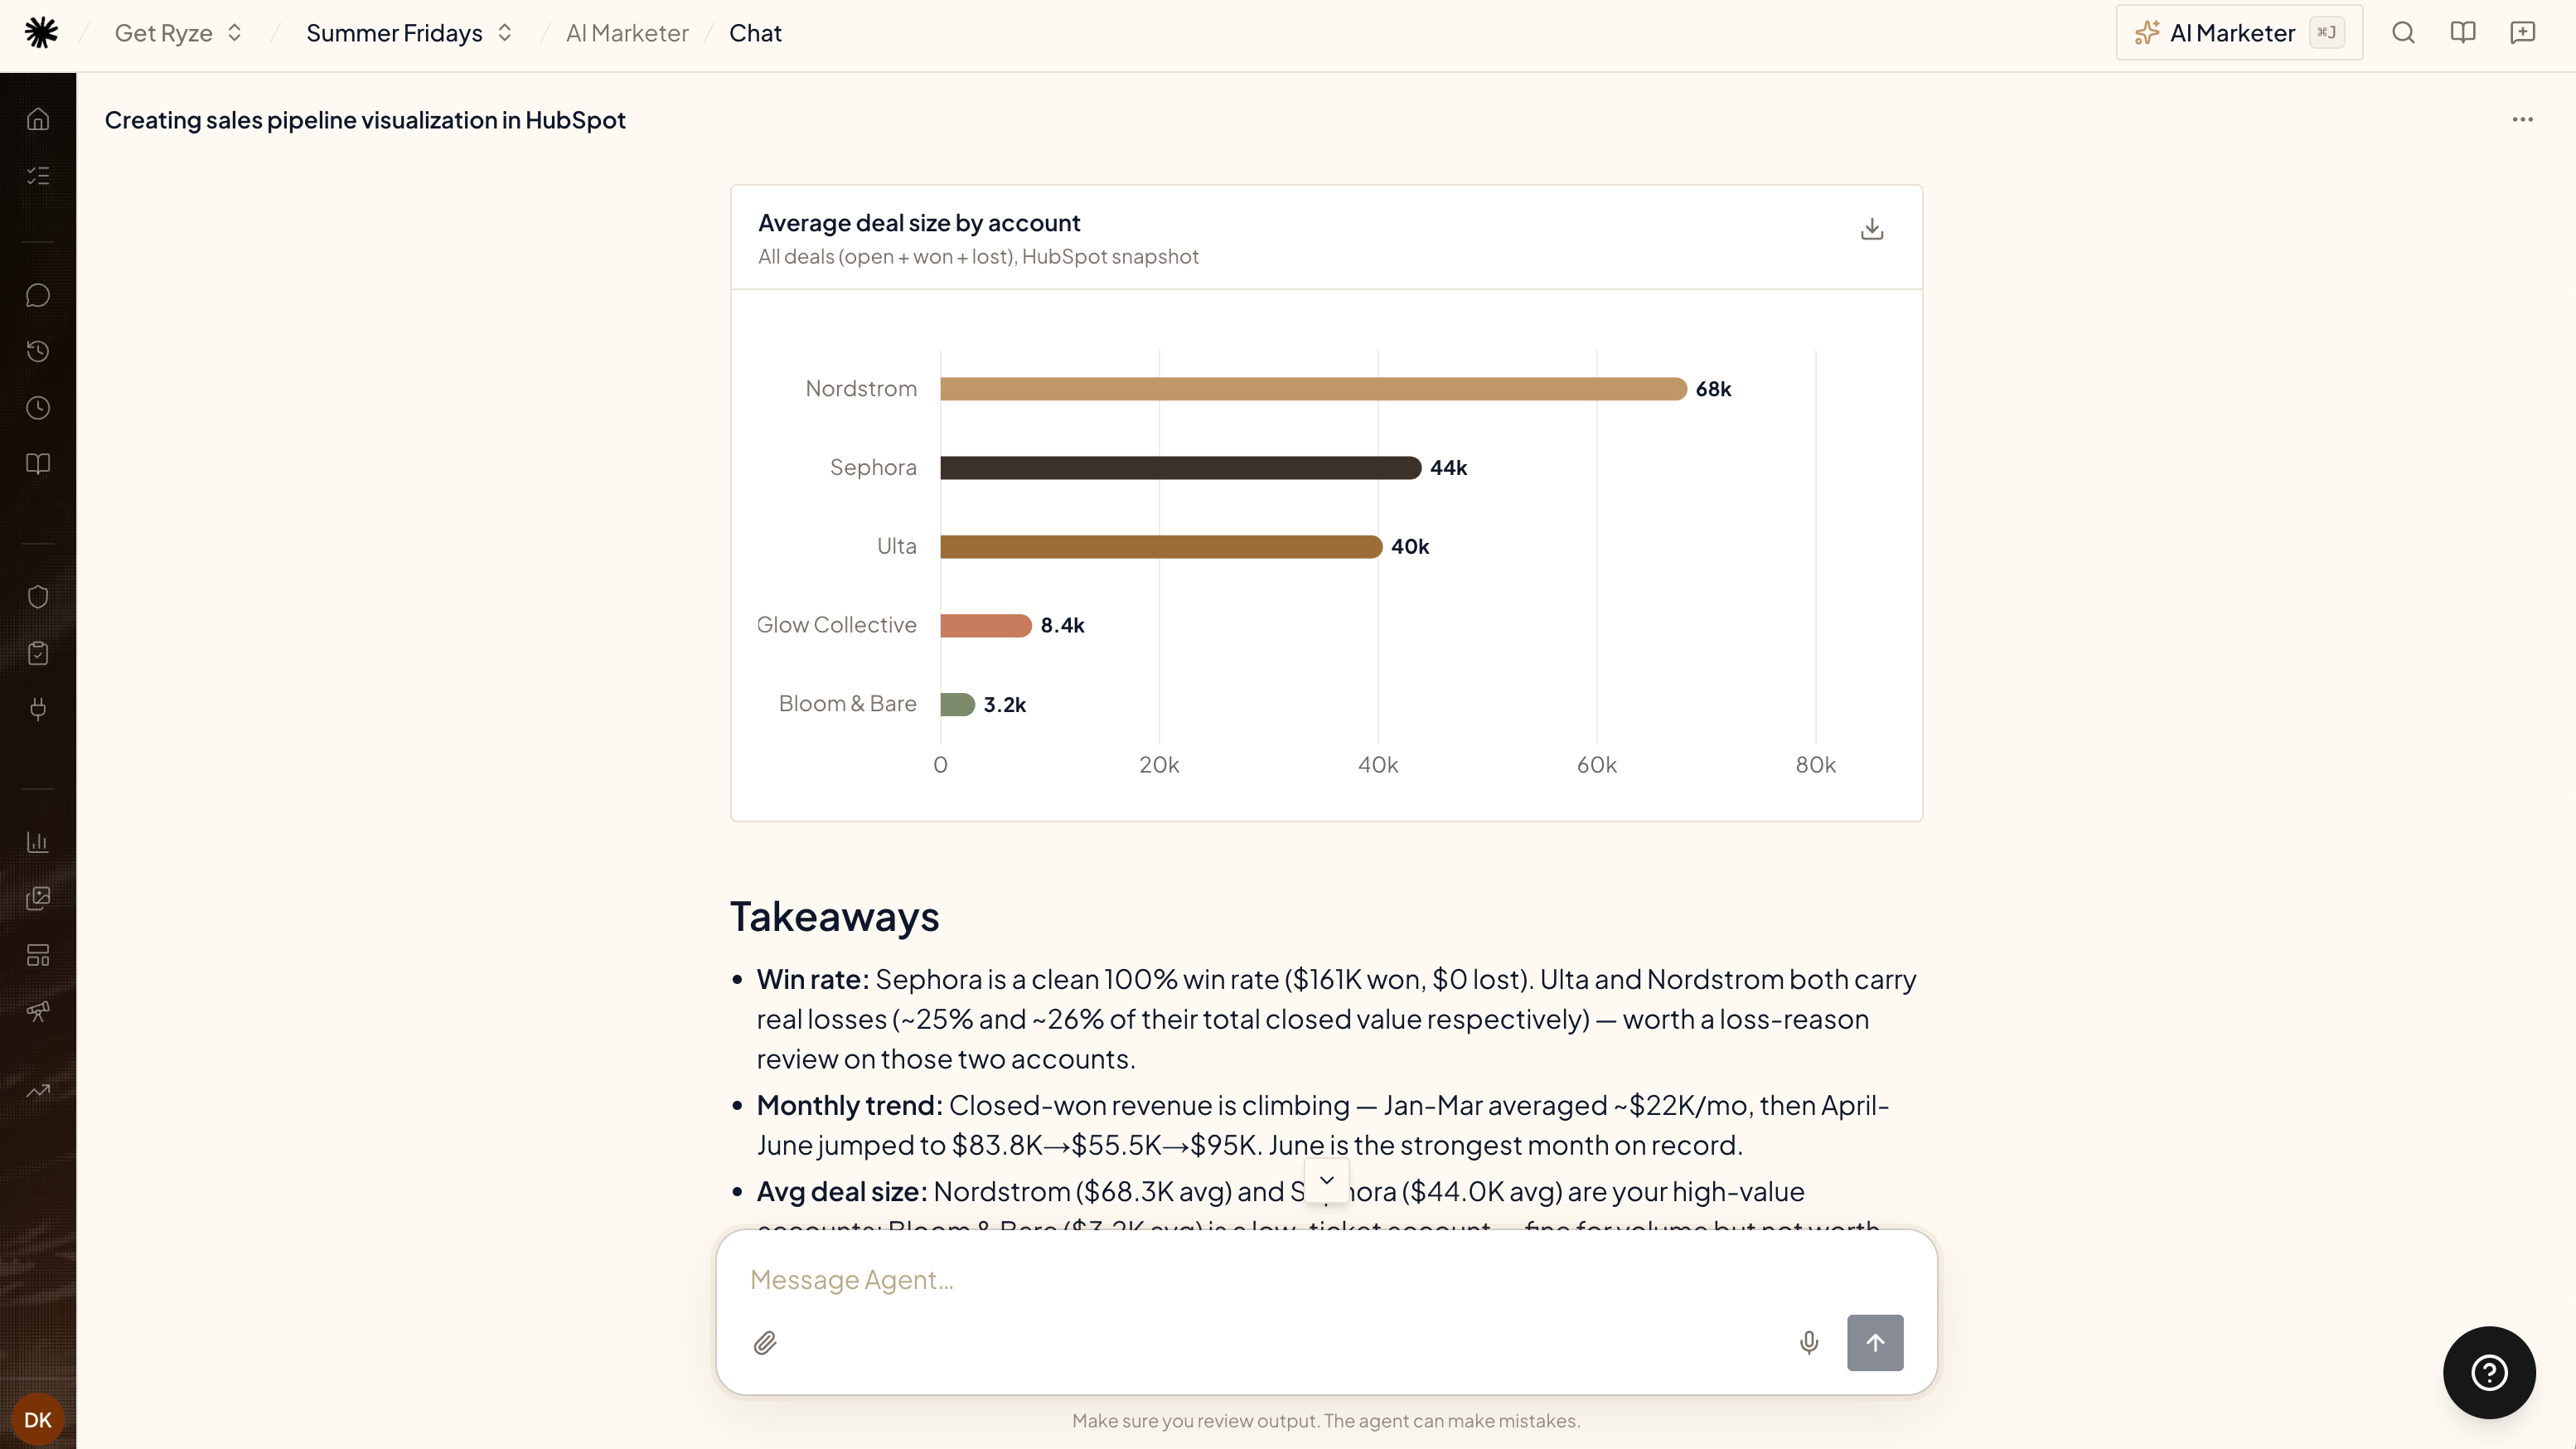Click the "40k" value beside the Ulta bar
This screenshot has width=2576, height=1449.
[1410, 547]
